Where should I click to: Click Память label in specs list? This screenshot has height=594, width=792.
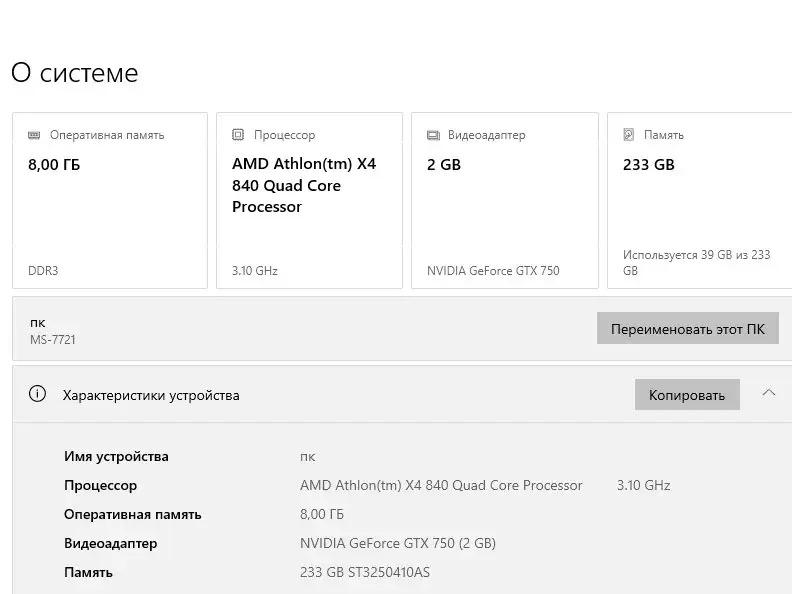coord(88,572)
